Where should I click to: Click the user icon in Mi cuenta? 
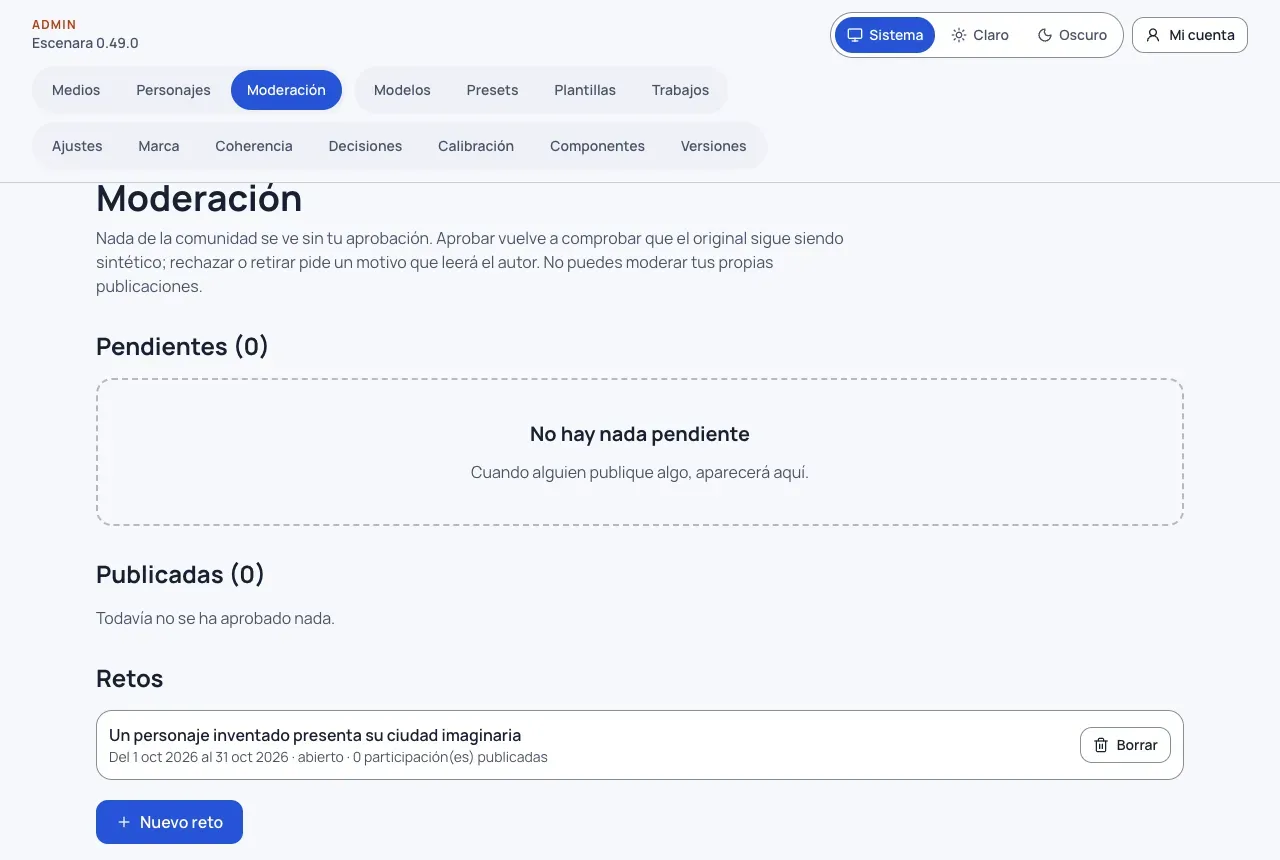coord(1153,35)
